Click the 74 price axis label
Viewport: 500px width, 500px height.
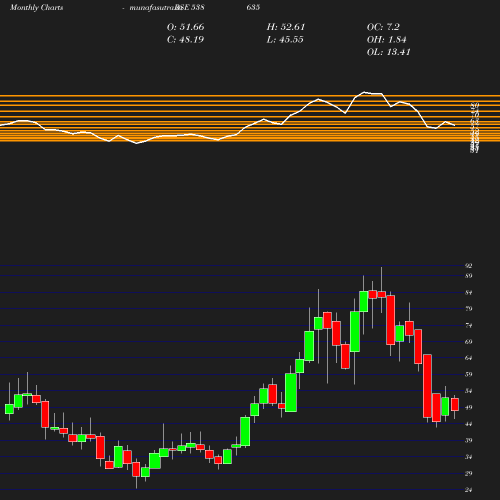469,325
